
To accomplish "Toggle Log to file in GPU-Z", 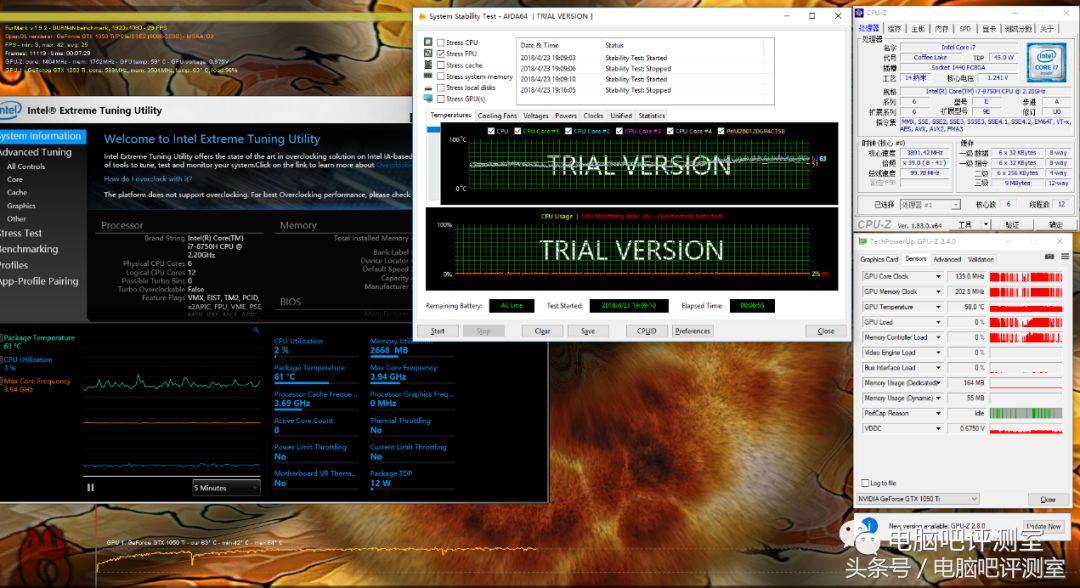I will pos(866,483).
